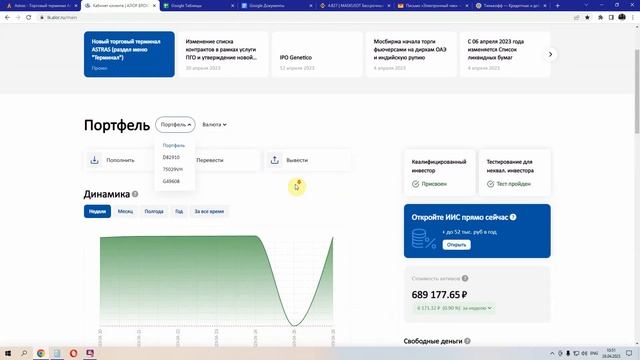The width and height of the screenshot is (640, 360).
Task: Click the page vertical scrollbar
Action: [x=637, y=92]
